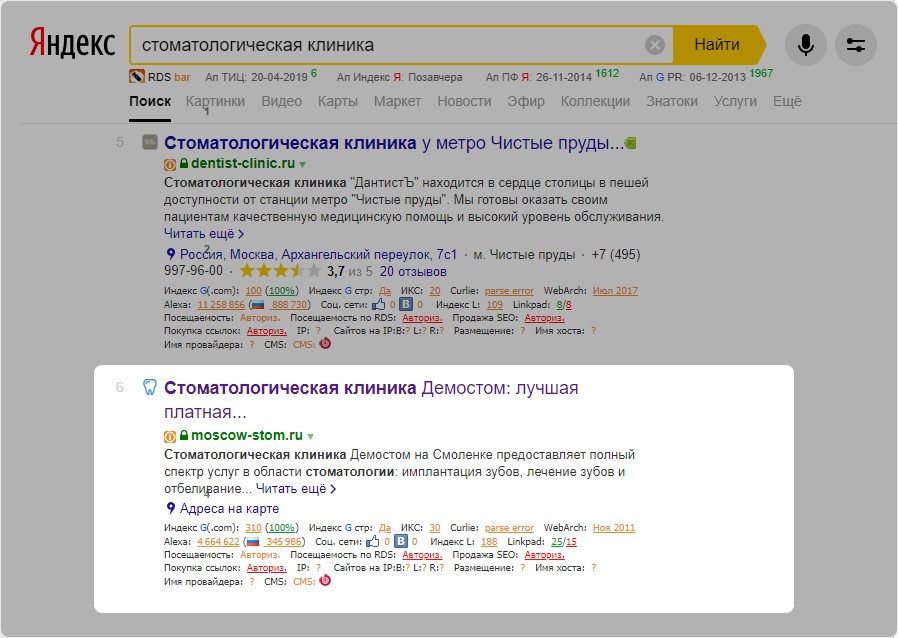Clear the search query with X icon
This screenshot has width=898, height=638.
click(x=655, y=45)
